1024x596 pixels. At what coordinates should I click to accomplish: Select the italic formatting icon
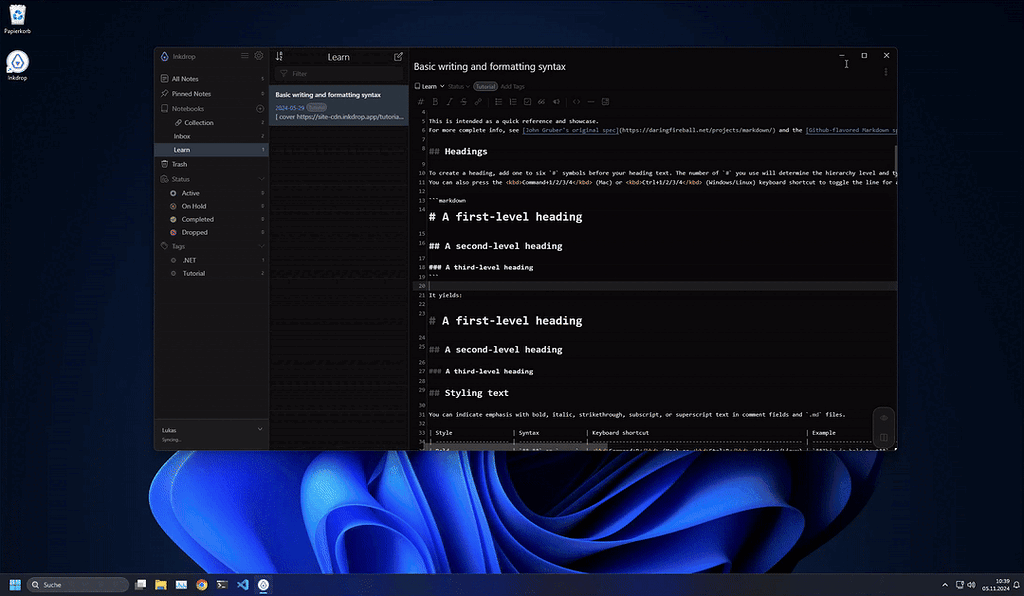(x=449, y=101)
